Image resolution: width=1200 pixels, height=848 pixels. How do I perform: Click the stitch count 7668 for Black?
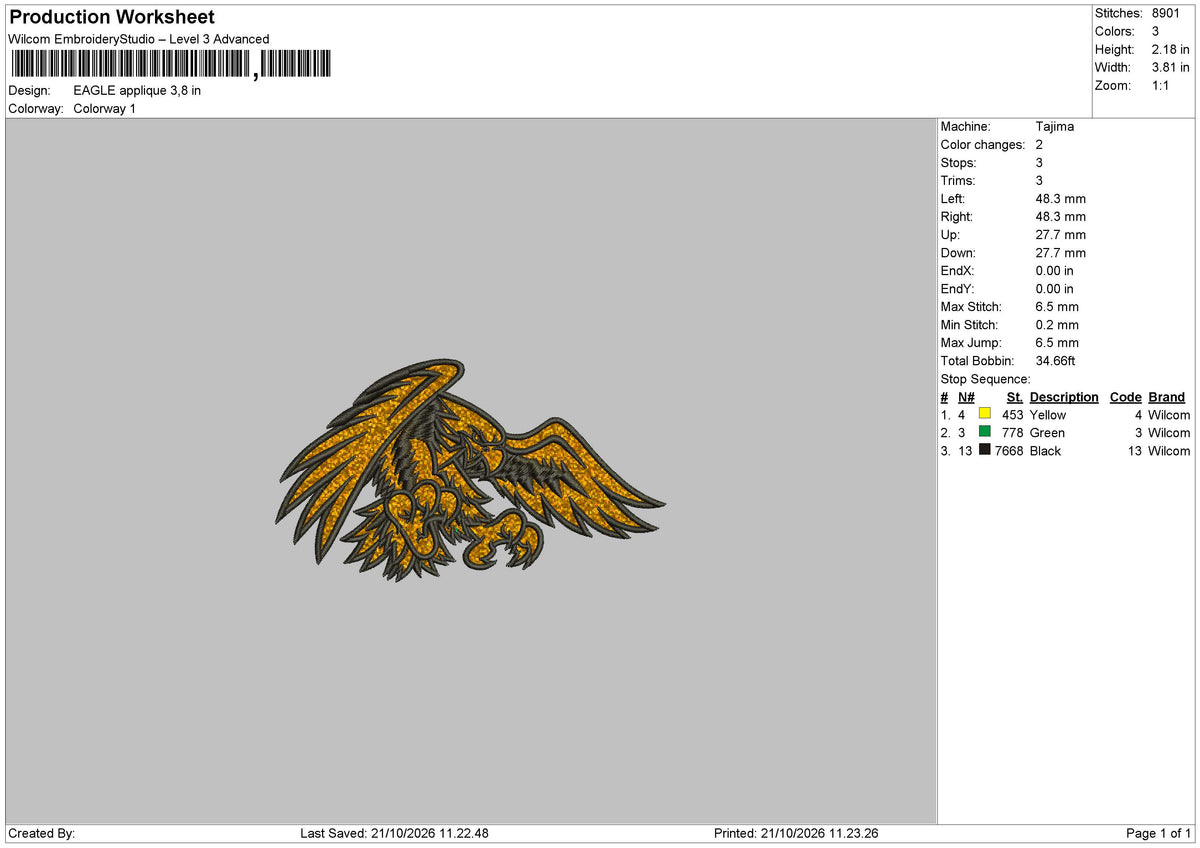click(1009, 450)
